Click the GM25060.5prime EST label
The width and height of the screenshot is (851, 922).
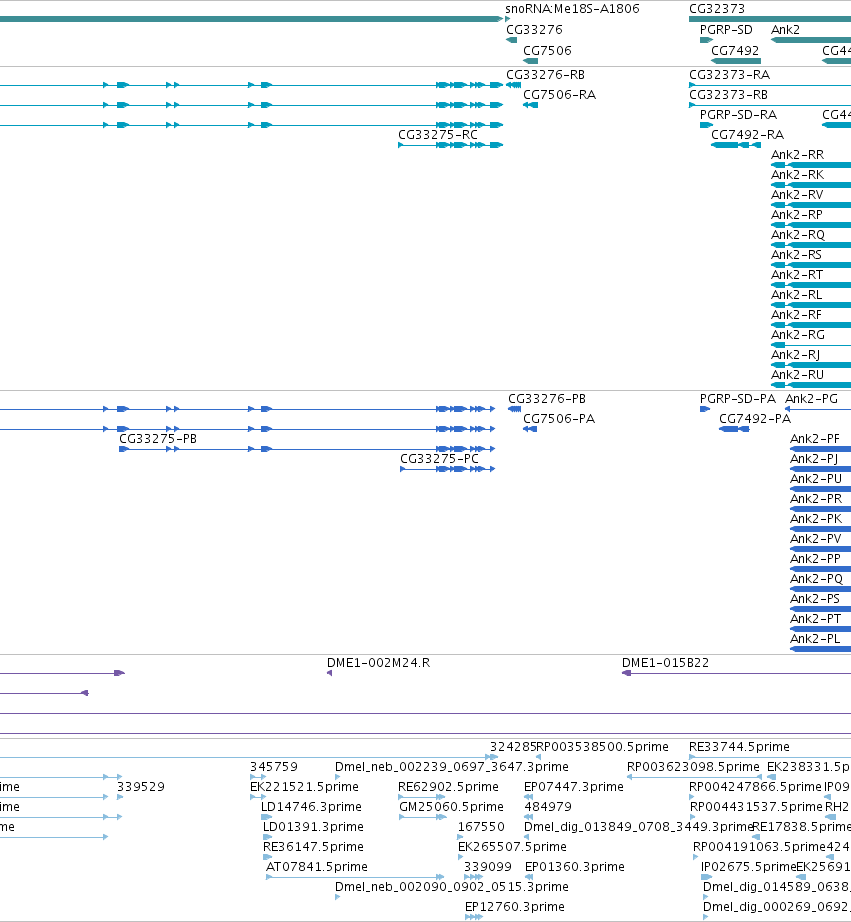(x=451, y=807)
